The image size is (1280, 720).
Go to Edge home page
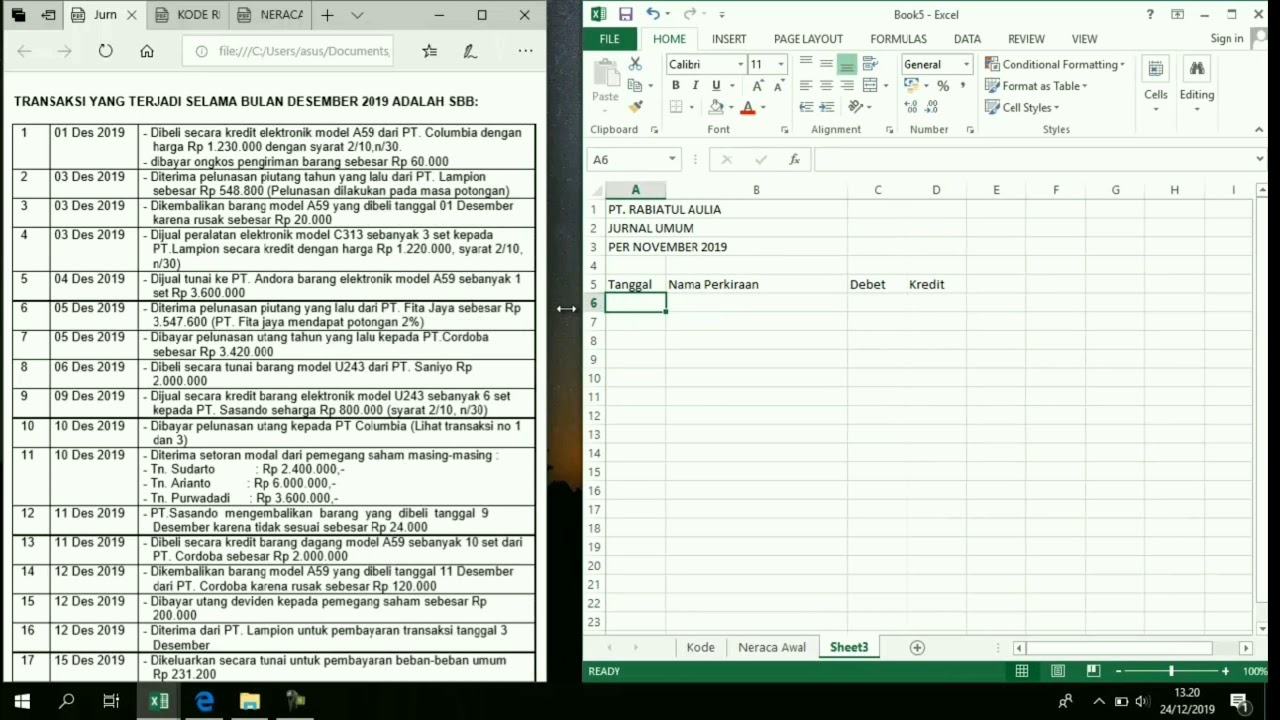[x=147, y=51]
